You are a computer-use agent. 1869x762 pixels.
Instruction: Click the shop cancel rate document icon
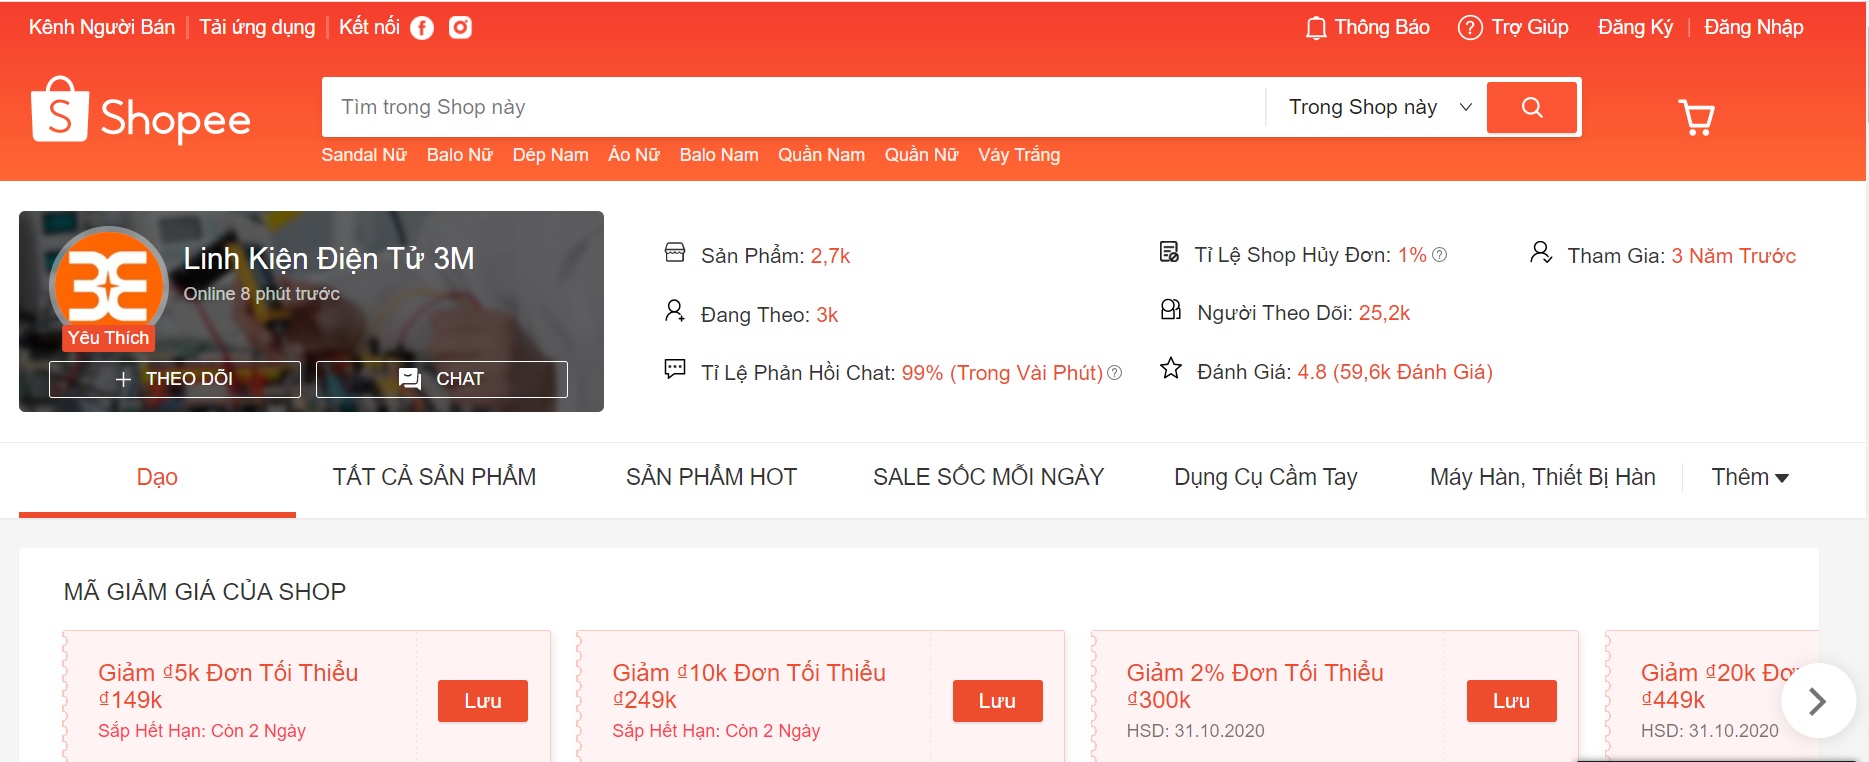click(x=1169, y=252)
